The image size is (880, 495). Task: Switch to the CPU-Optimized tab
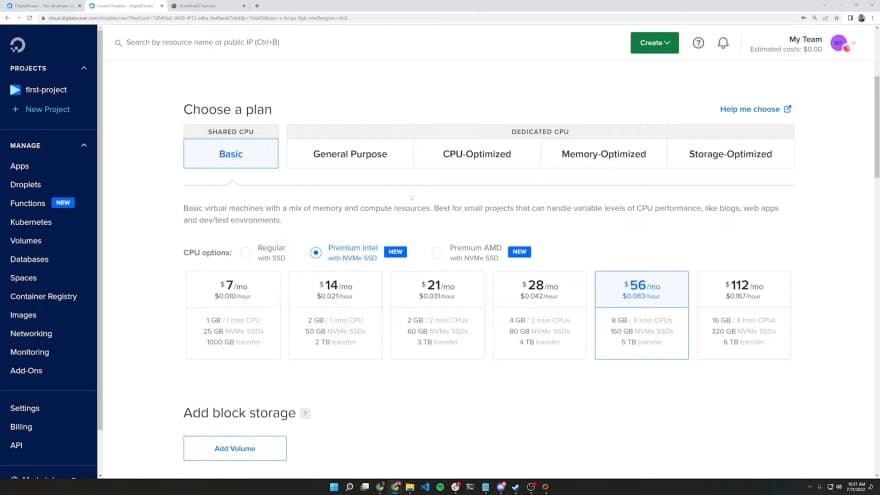[x=477, y=154]
